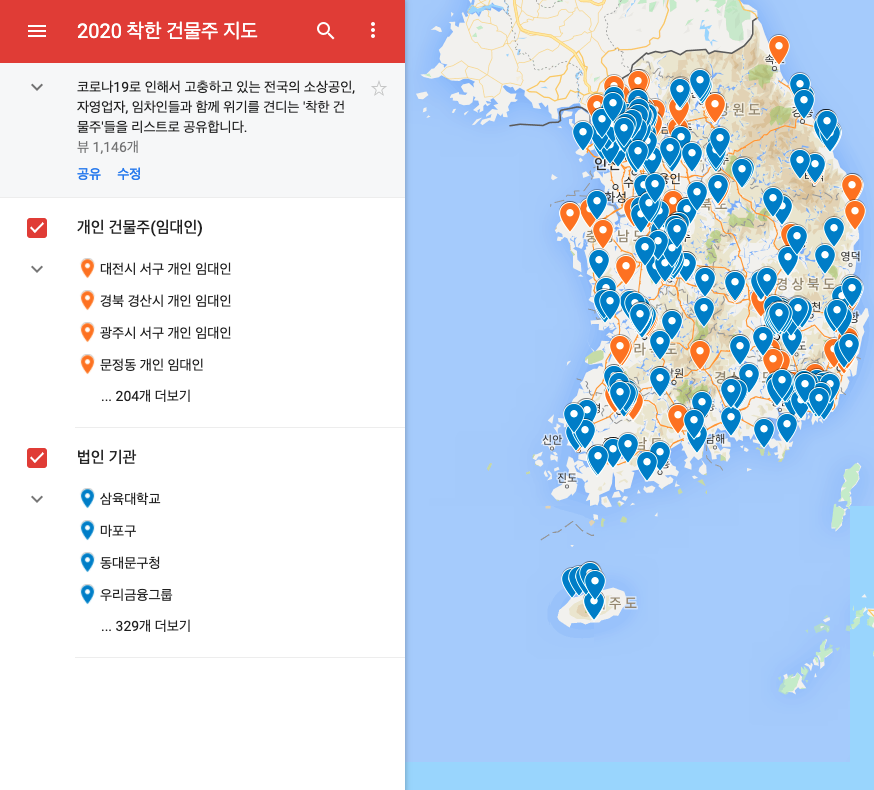Click 수정 to edit the map
The image size is (874, 790).
131,174
